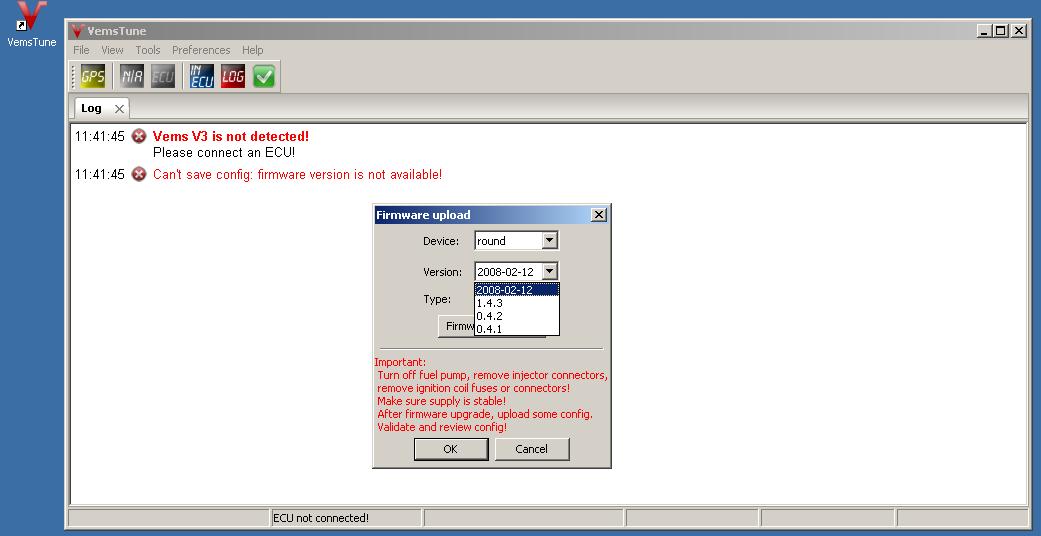Click the GPS toolbar icon

tap(92, 76)
